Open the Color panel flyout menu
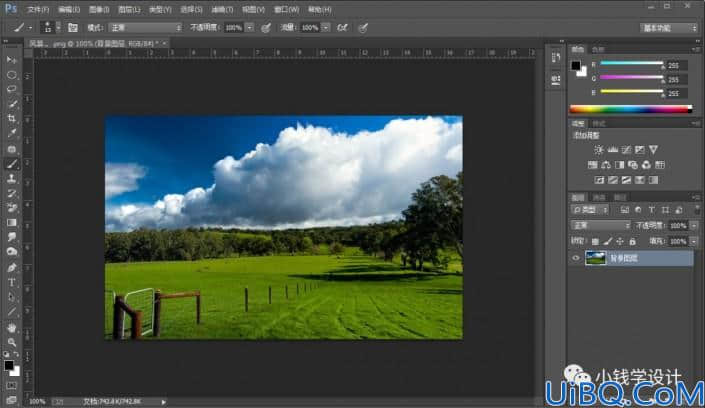 point(696,49)
